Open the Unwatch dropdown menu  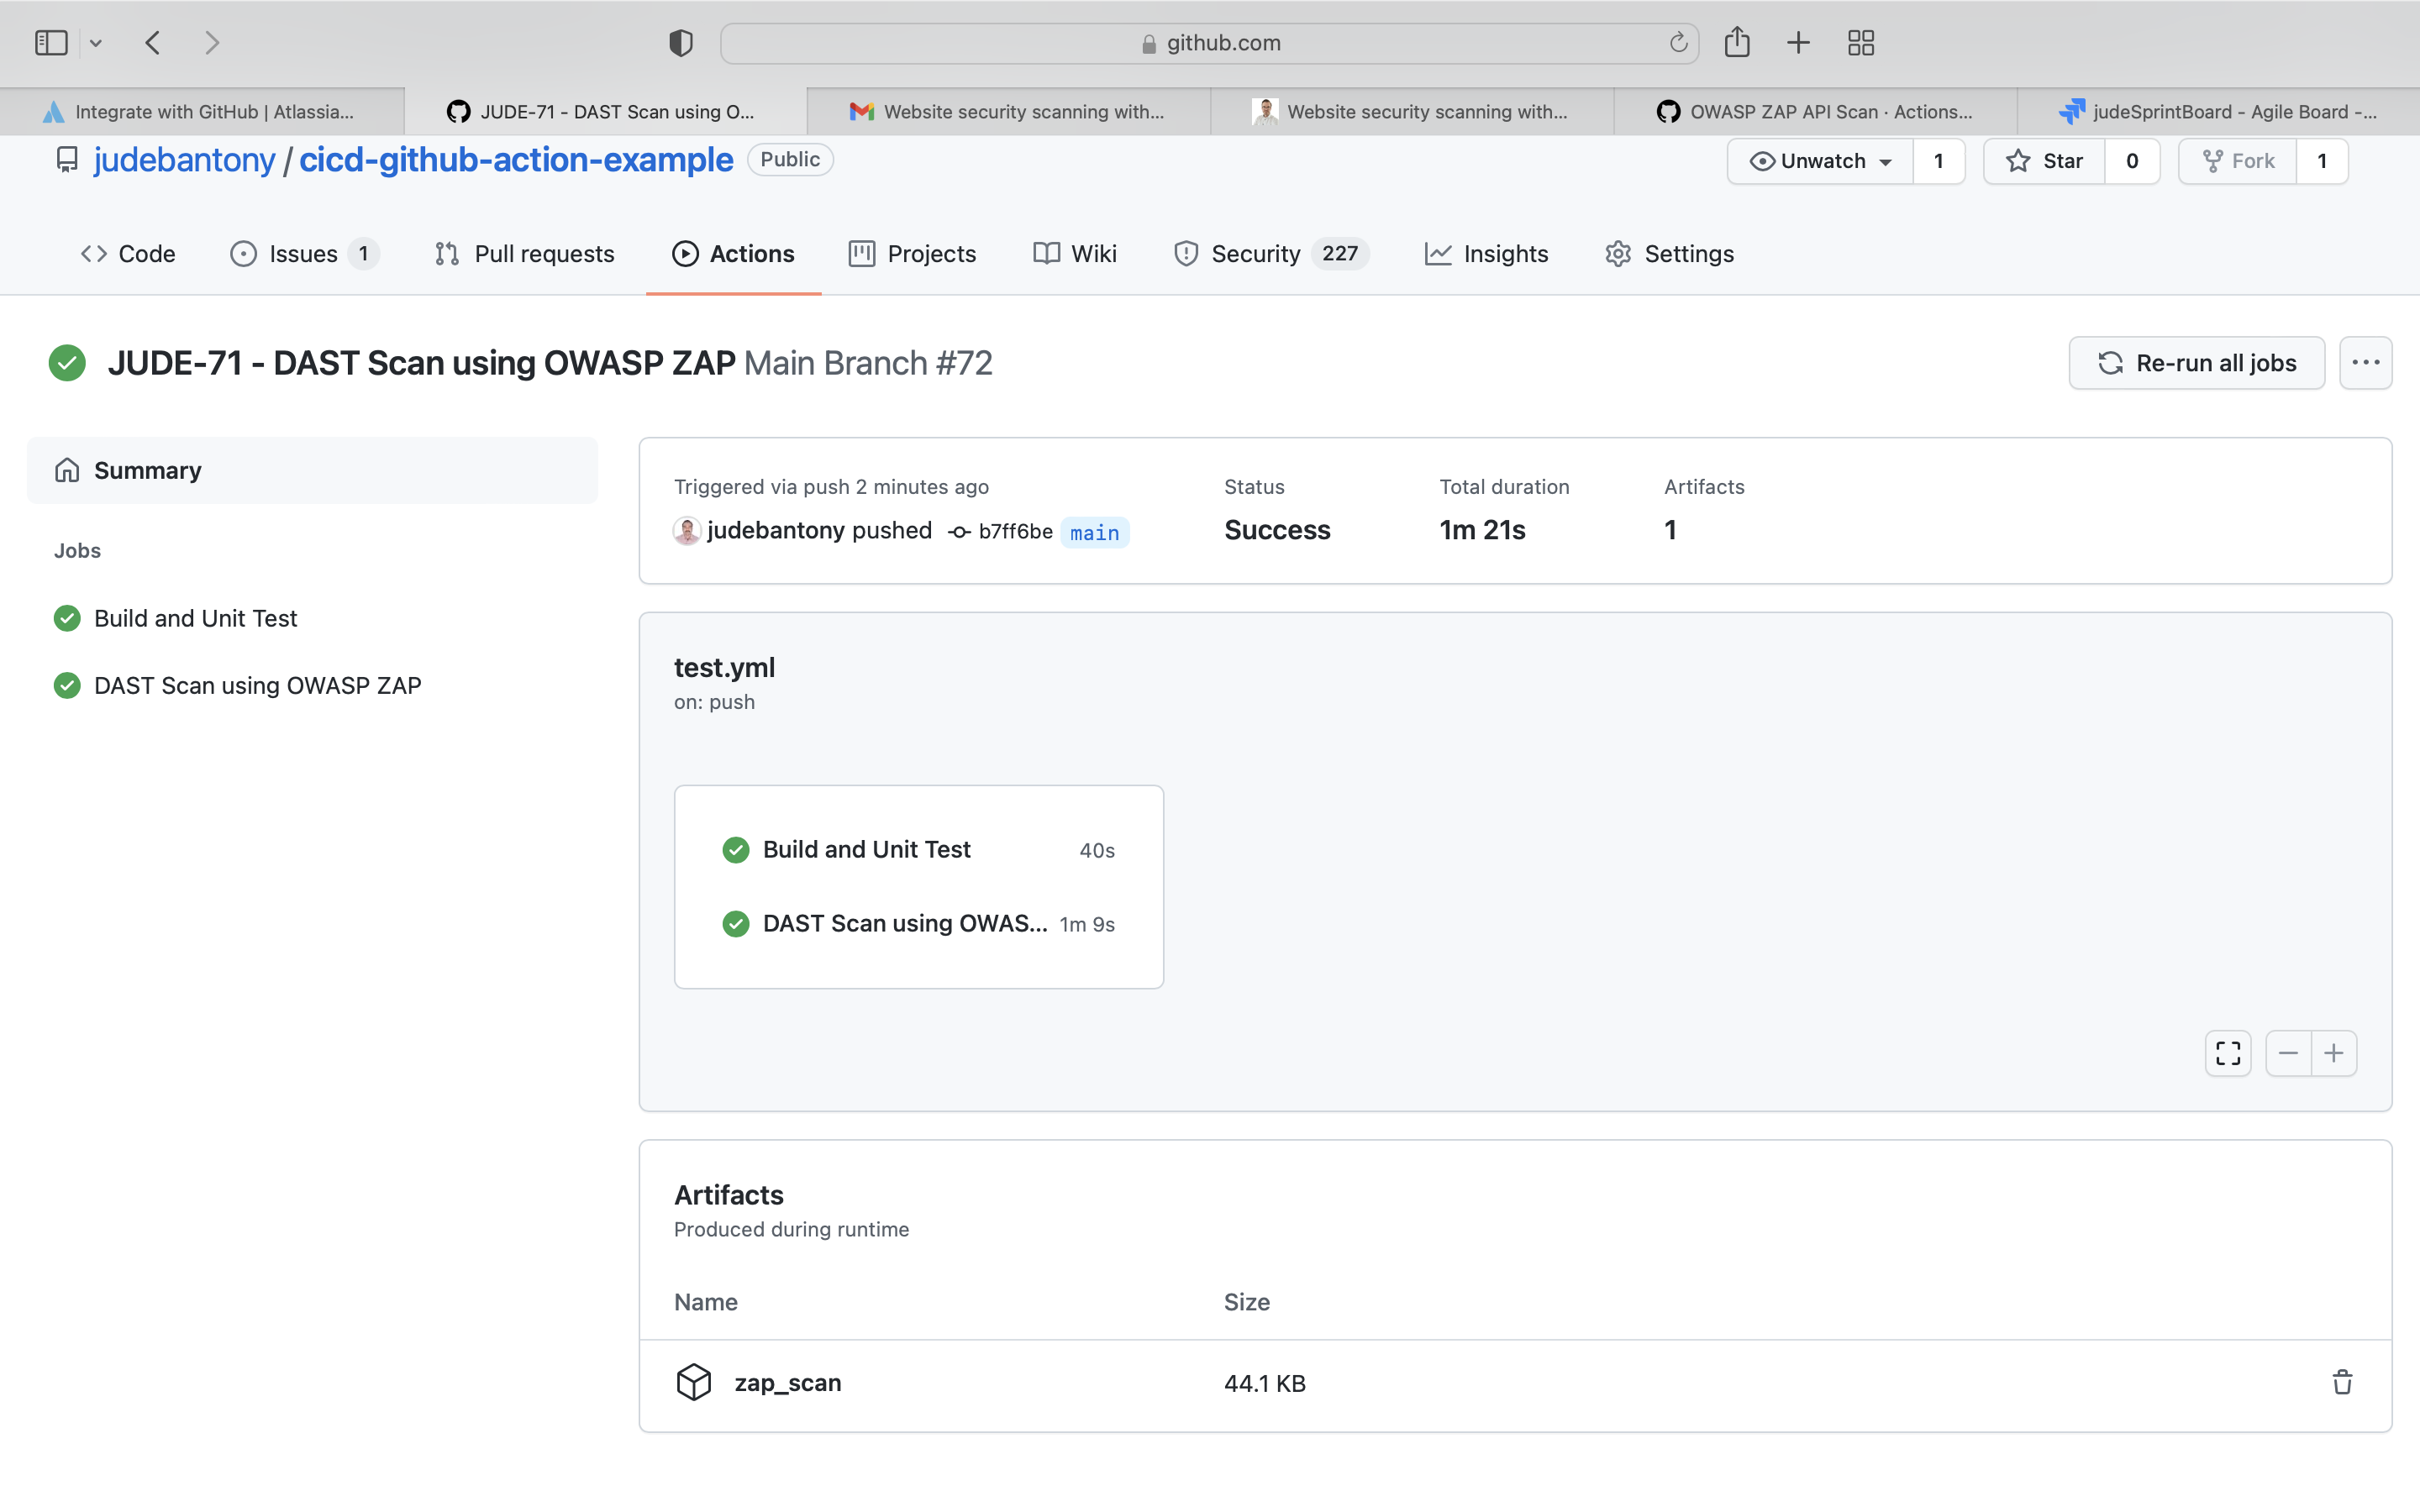(x=1821, y=161)
